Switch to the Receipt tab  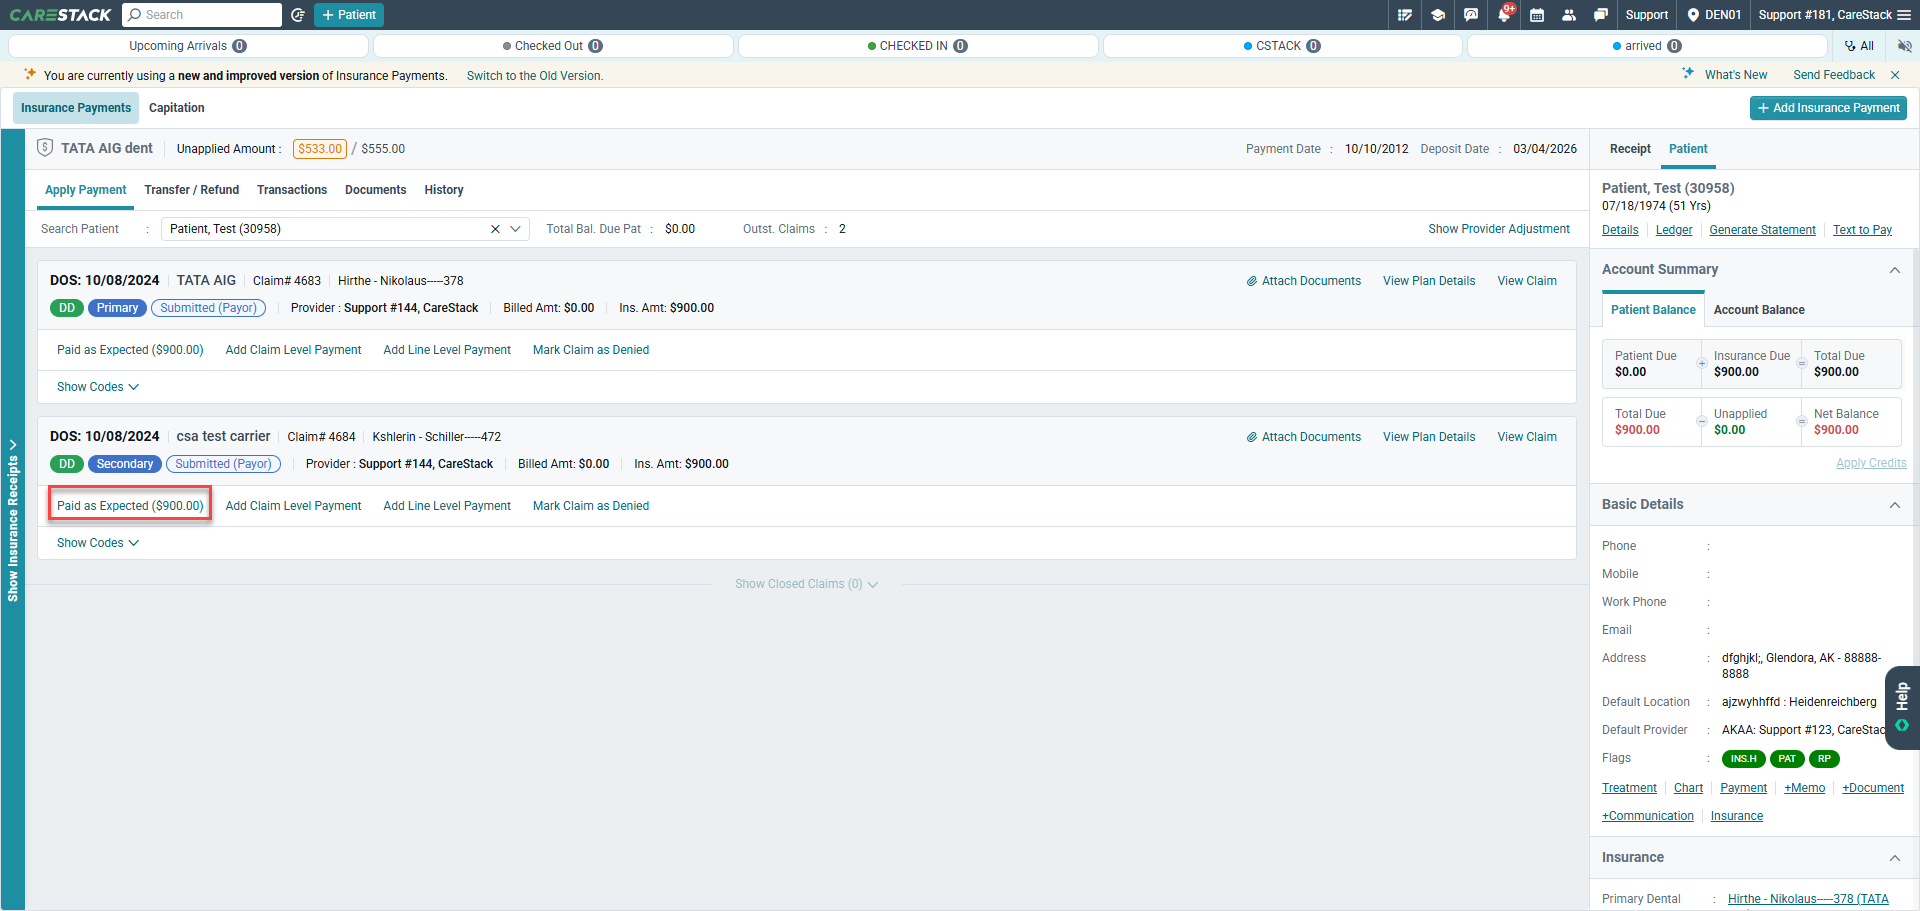click(x=1630, y=149)
